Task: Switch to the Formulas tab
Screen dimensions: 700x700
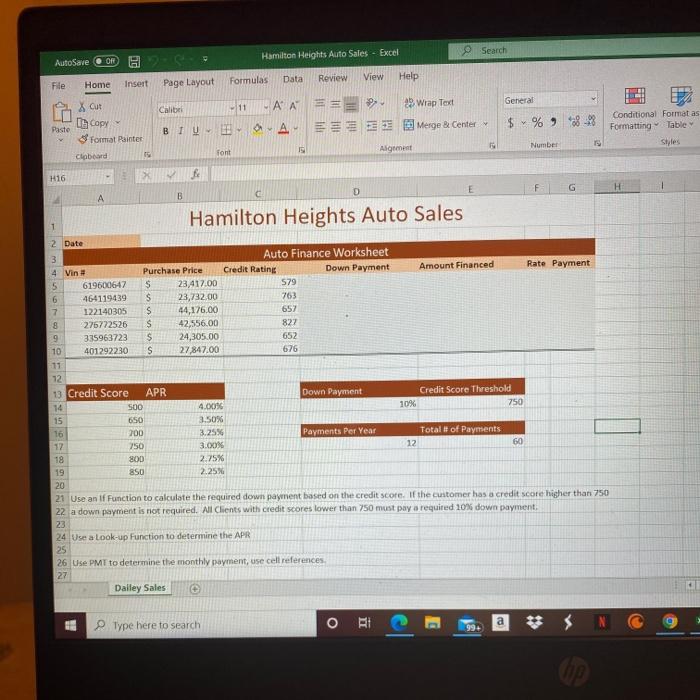Action: (249, 80)
